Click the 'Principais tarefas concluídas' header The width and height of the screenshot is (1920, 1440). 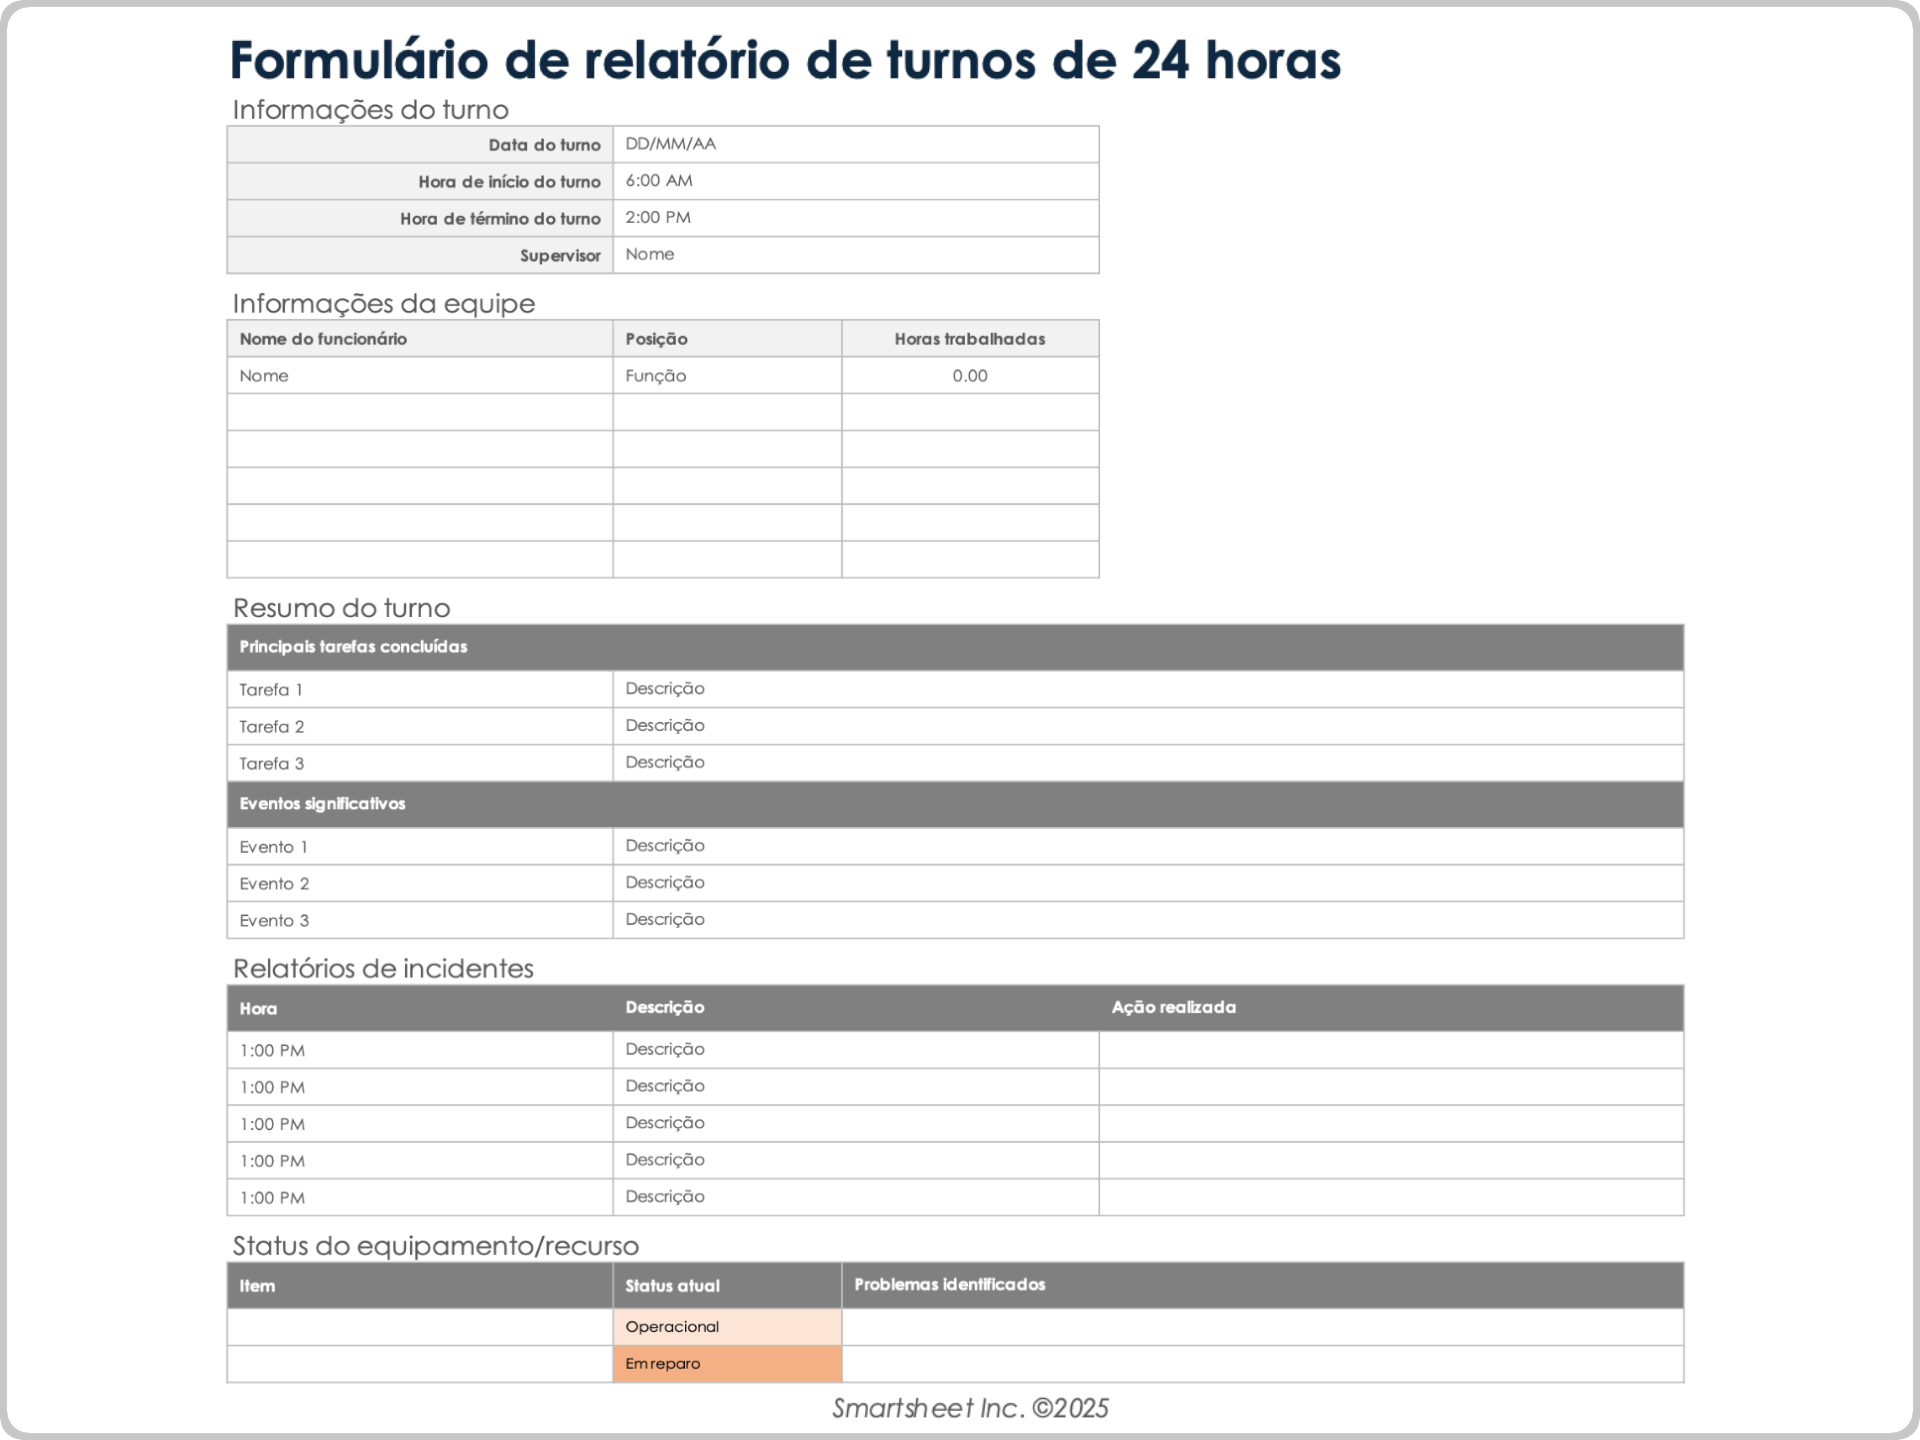(x=955, y=647)
